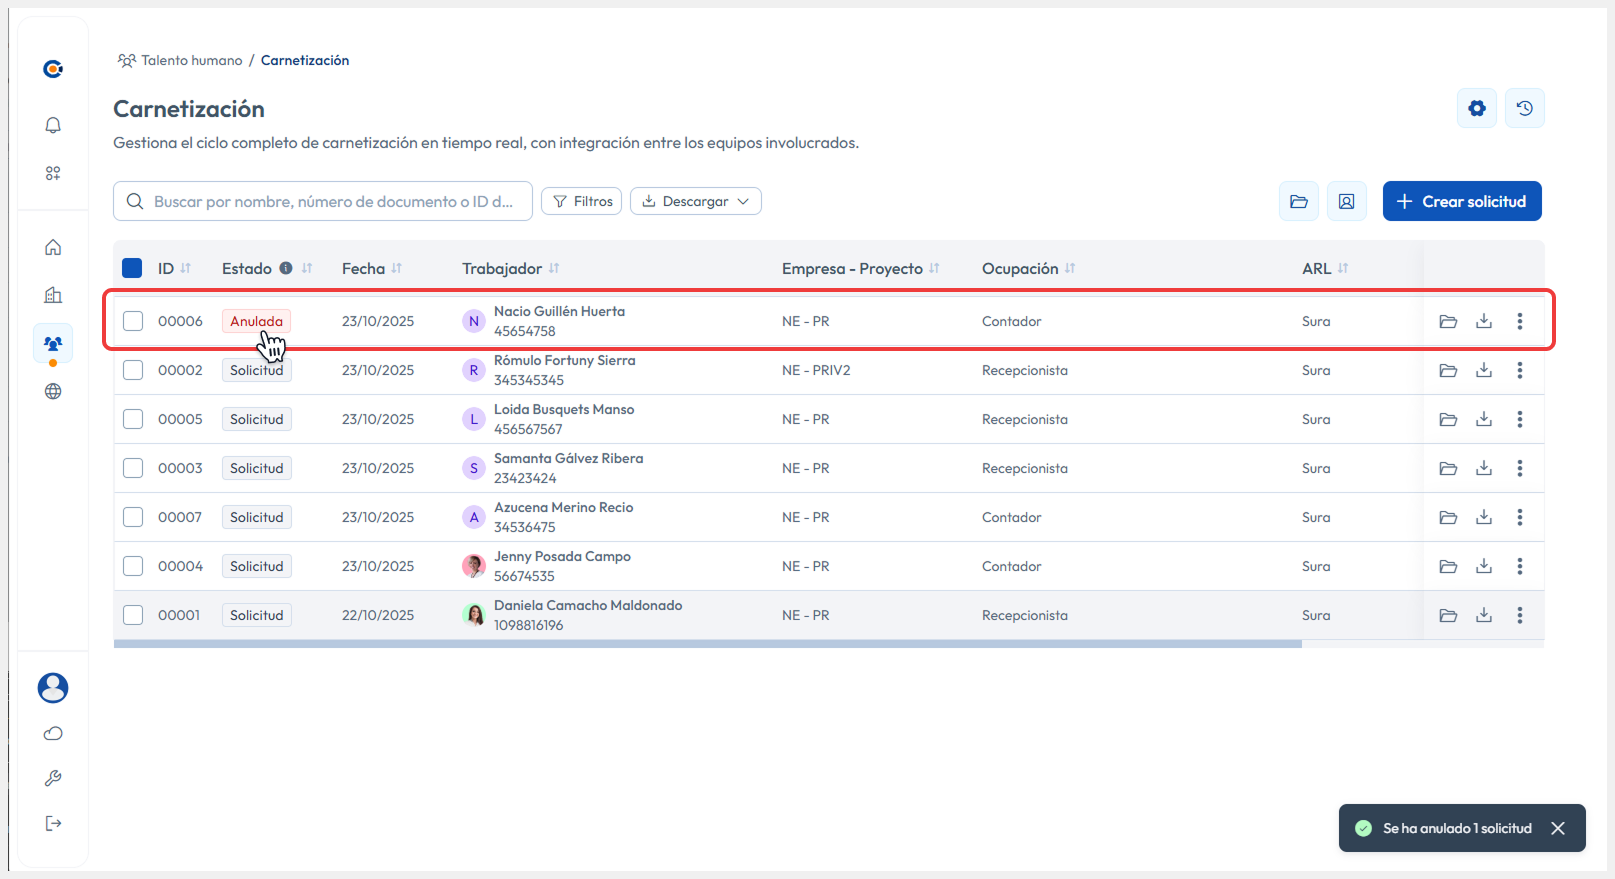
Task: Open the notifications bell in sidebar
Action: click(x=53, y=125)
